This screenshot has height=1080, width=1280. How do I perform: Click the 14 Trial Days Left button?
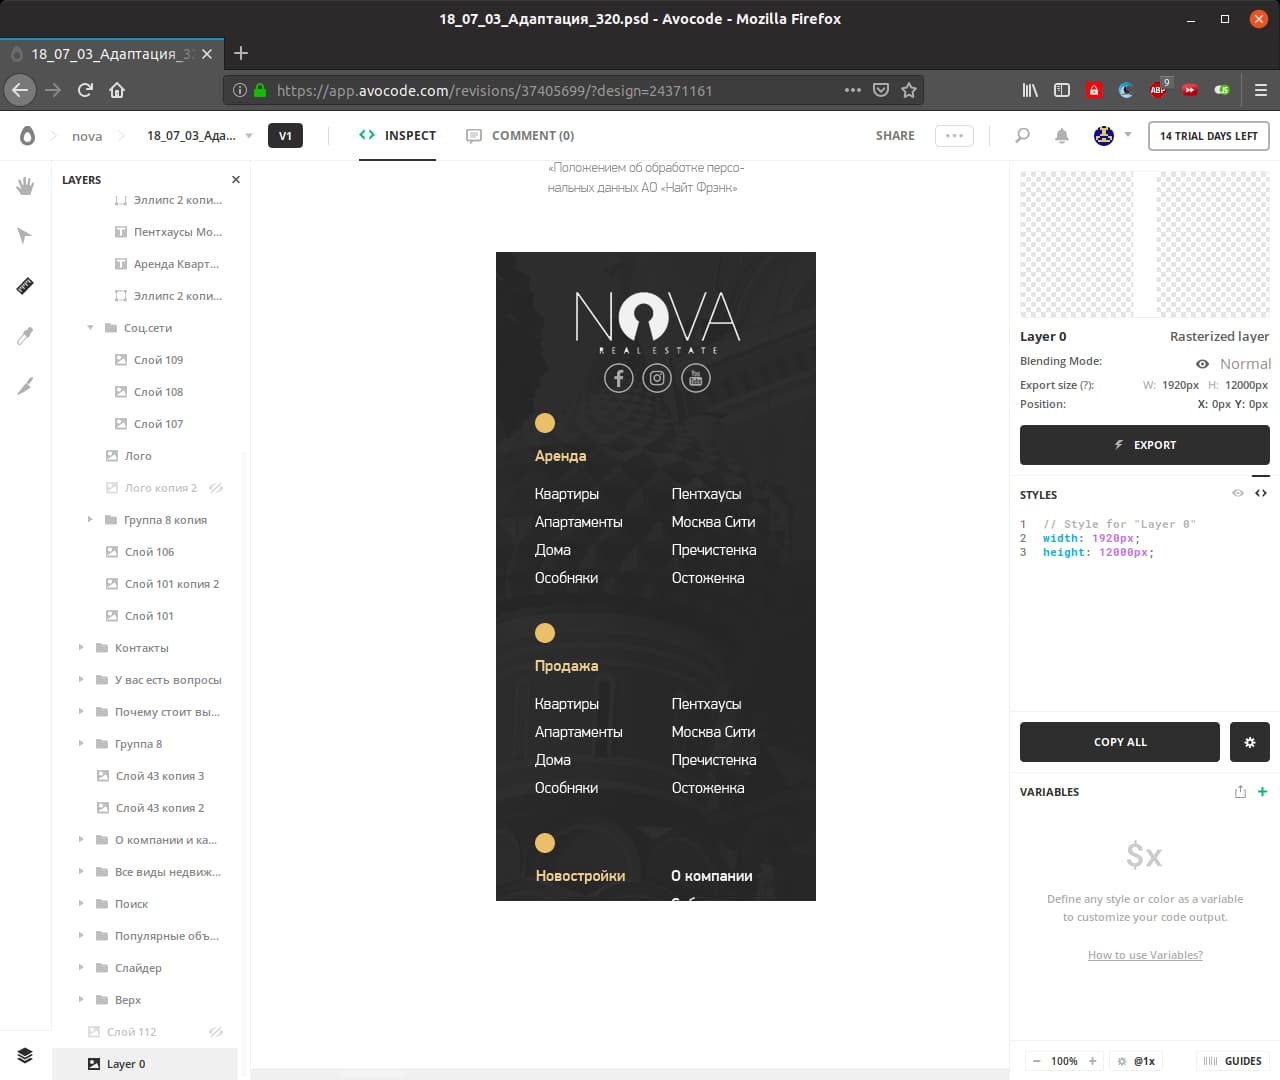(1209, 136)
